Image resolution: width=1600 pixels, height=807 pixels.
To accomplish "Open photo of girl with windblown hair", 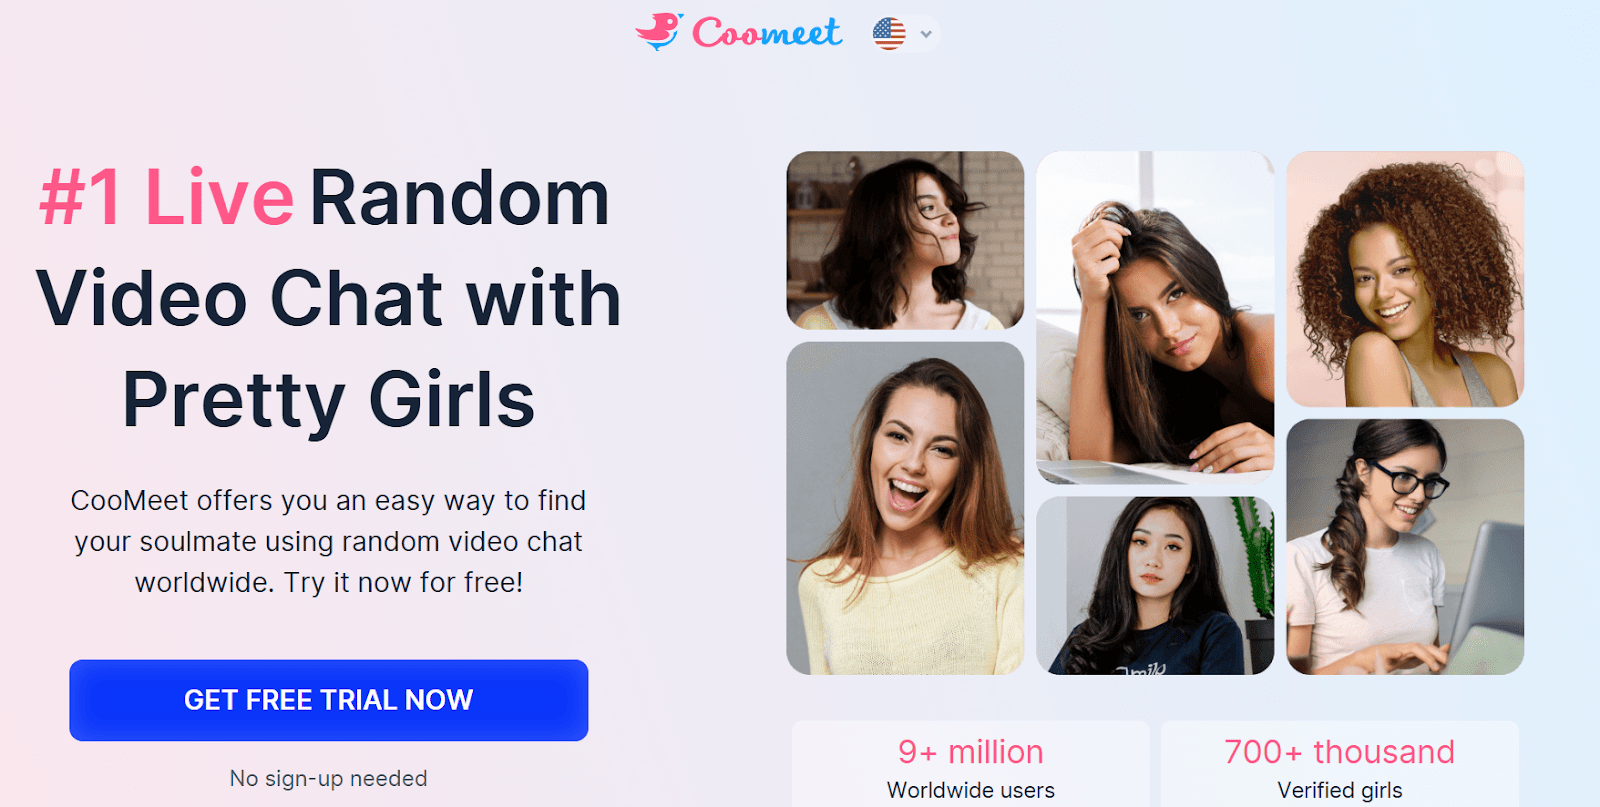I will pyautogui.click(x=905, y=240).
